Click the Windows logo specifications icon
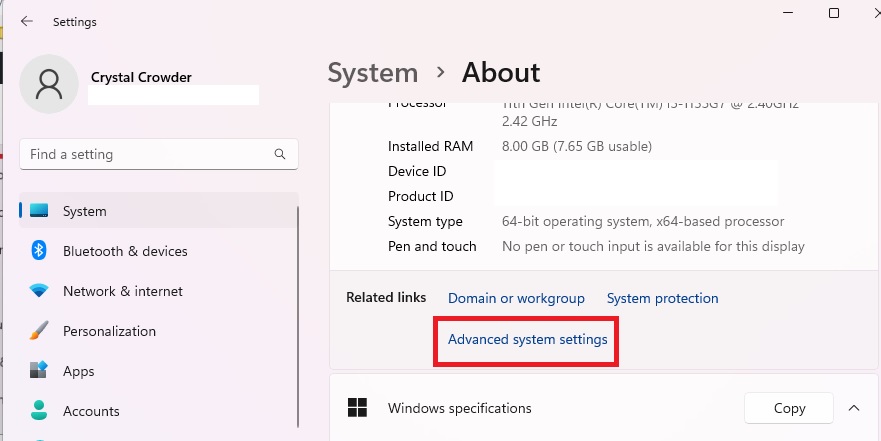This screenshot has height=441, width=881. (x=357, y=408)
